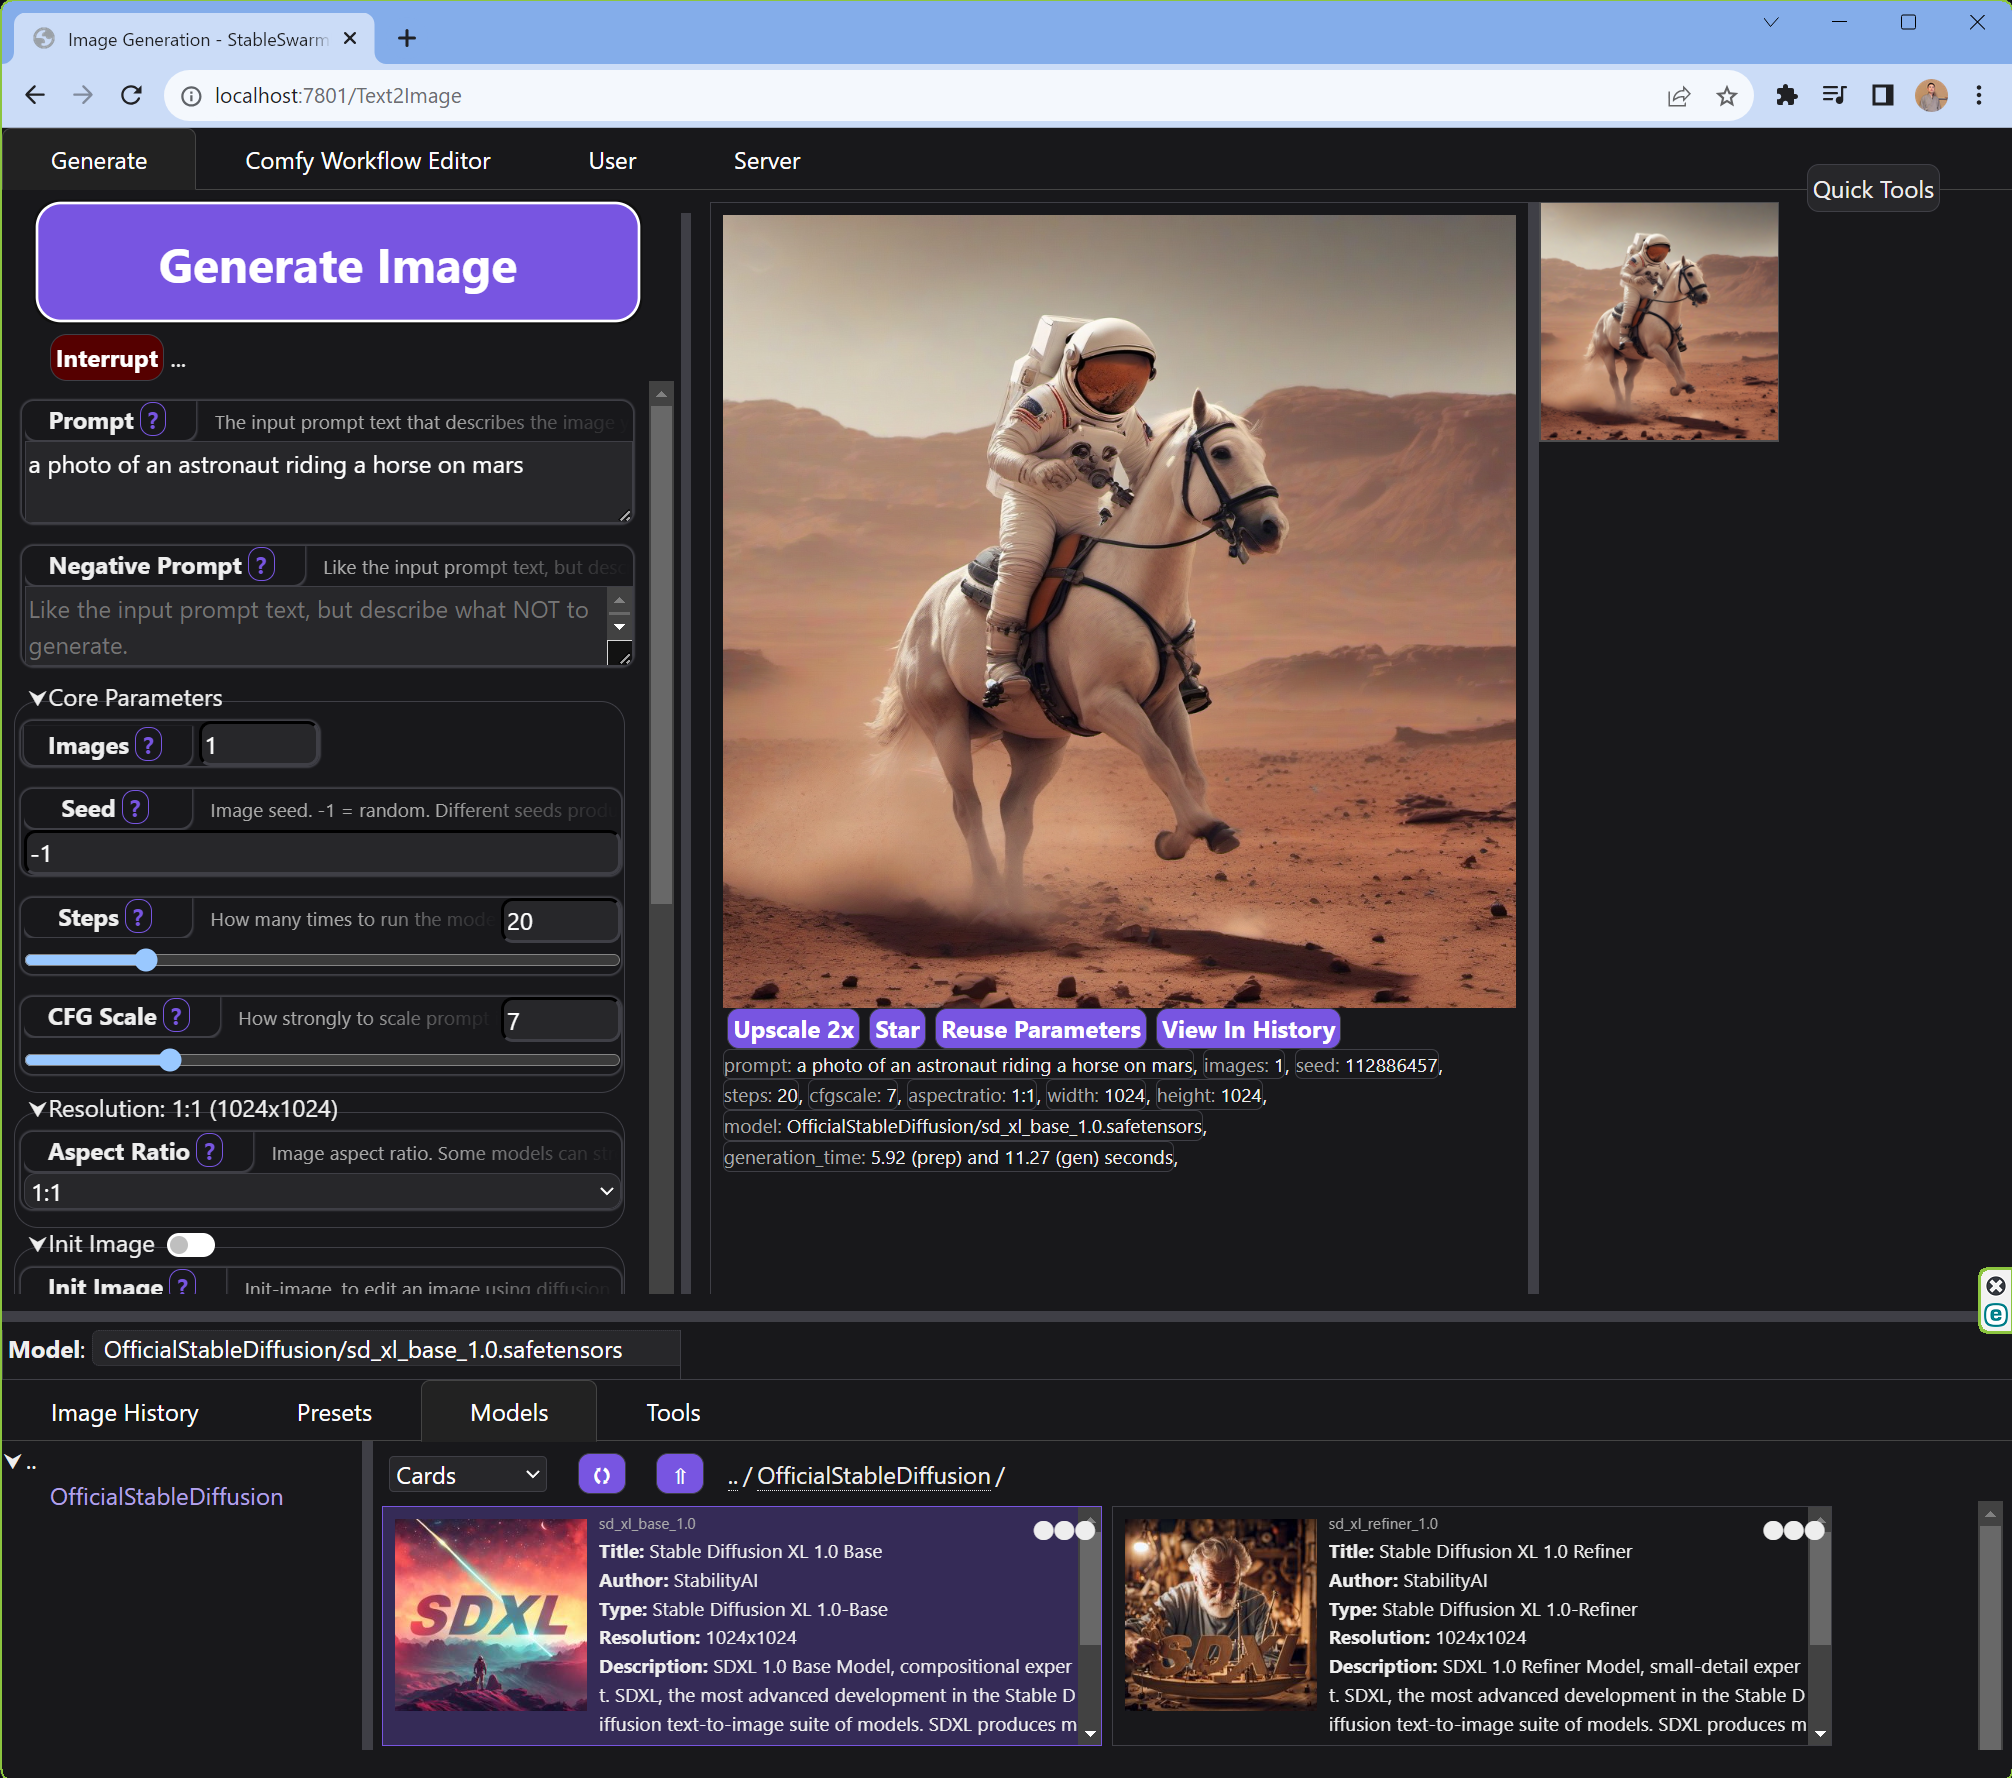
Task: Open the Cards view dropdown
Action: pos(466,1473)
